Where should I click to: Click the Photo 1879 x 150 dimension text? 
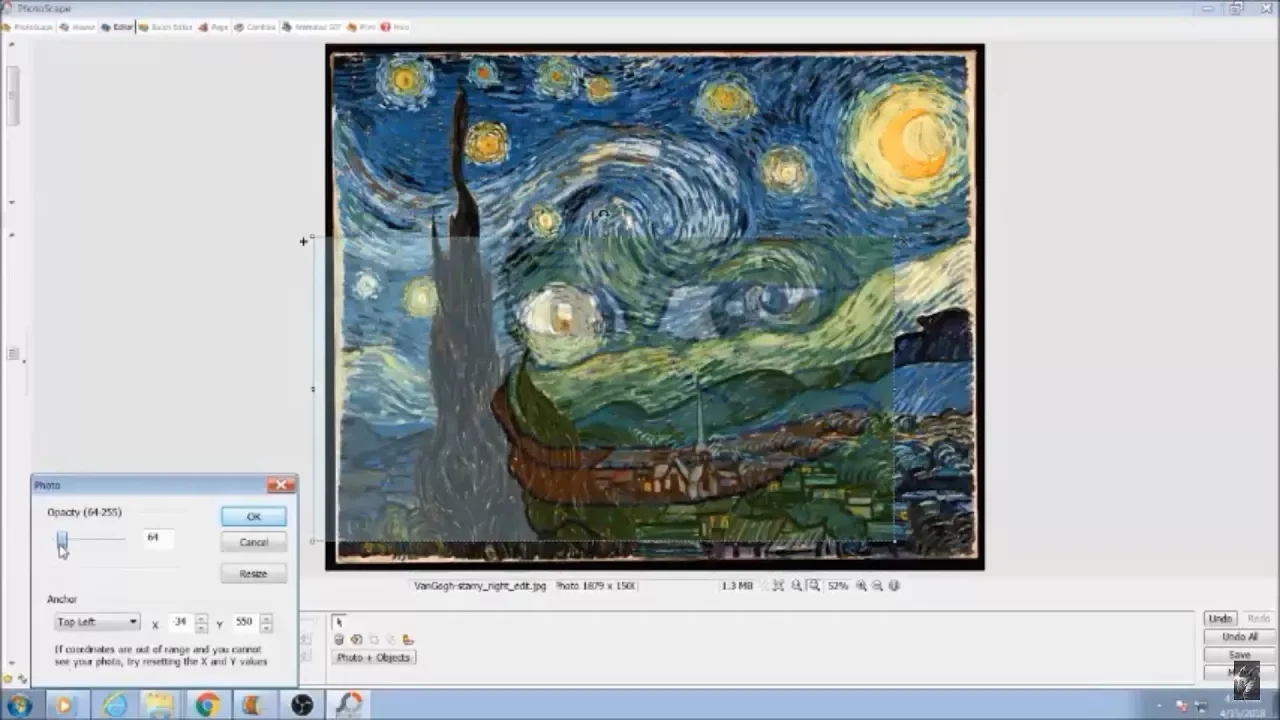(596, 586)
